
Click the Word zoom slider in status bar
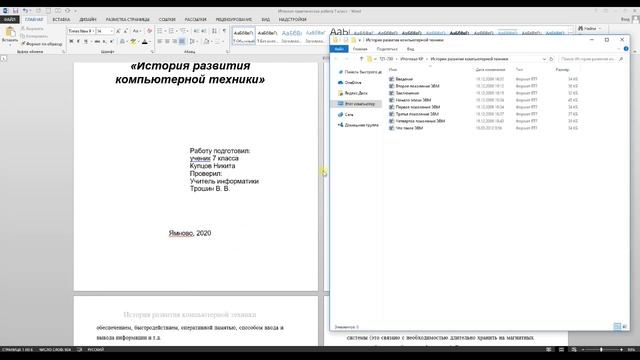click(601, 350)
